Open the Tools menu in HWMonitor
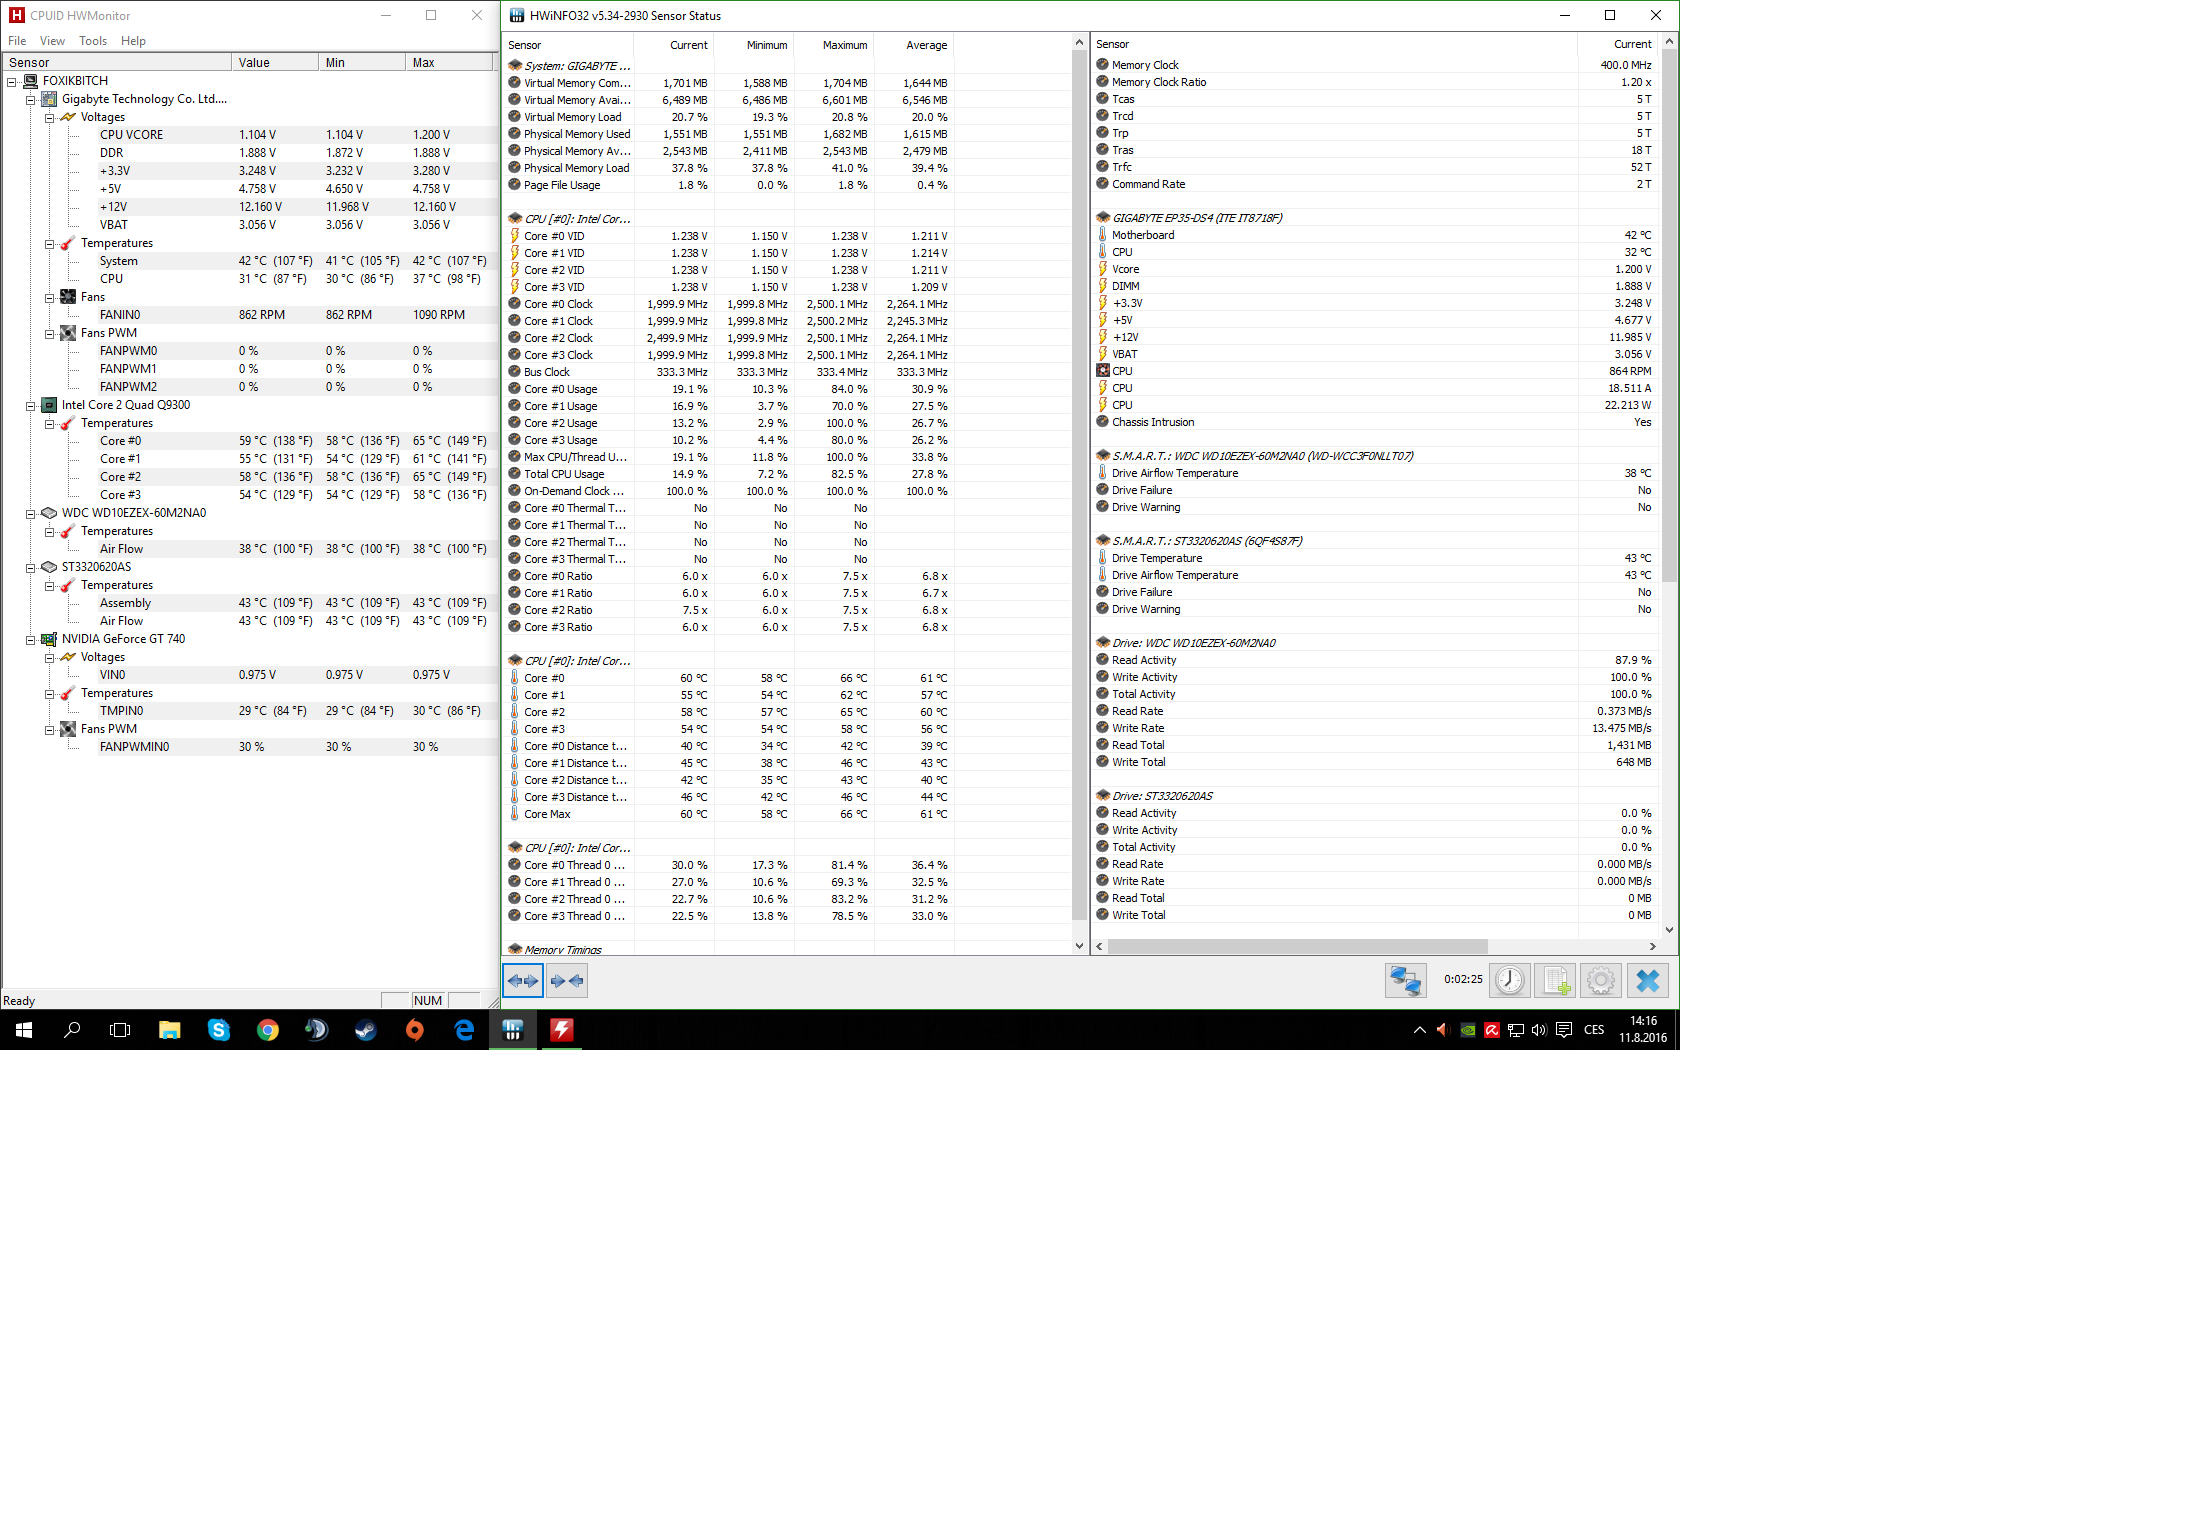The image size is (2193, 1535). tap(93, 41)
